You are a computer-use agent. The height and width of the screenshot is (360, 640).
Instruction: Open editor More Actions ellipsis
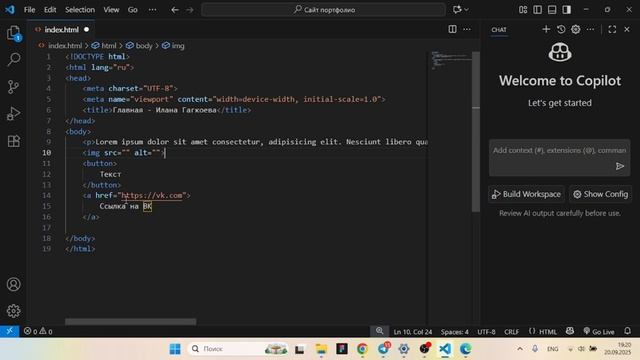[x=467, y=29]
